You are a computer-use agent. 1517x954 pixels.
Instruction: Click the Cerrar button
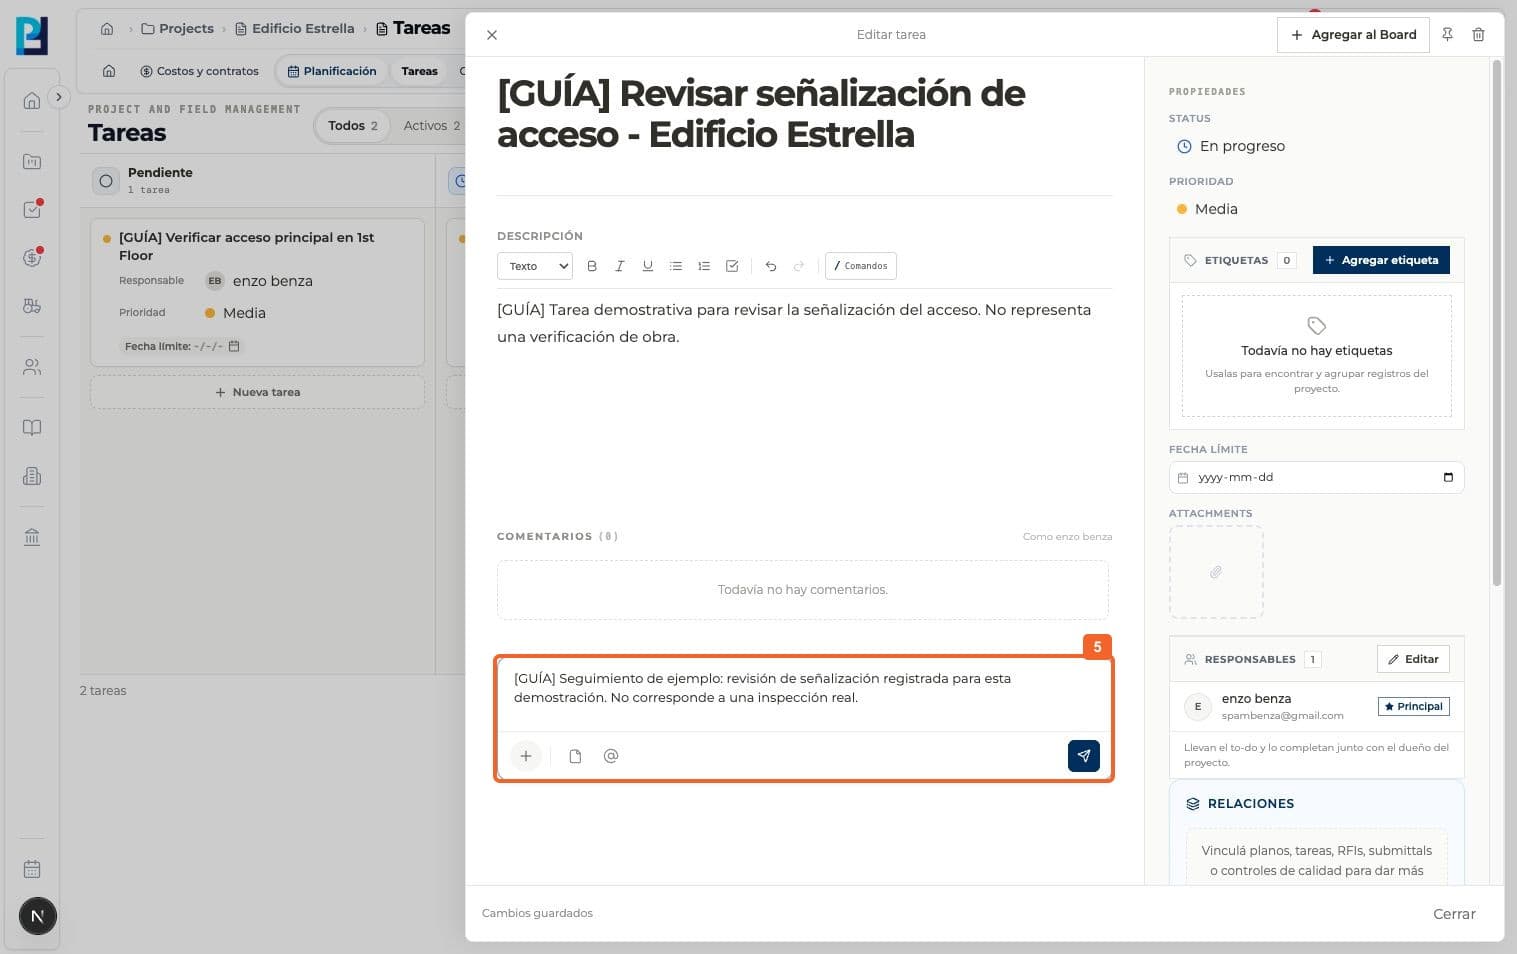point(1454,914)
